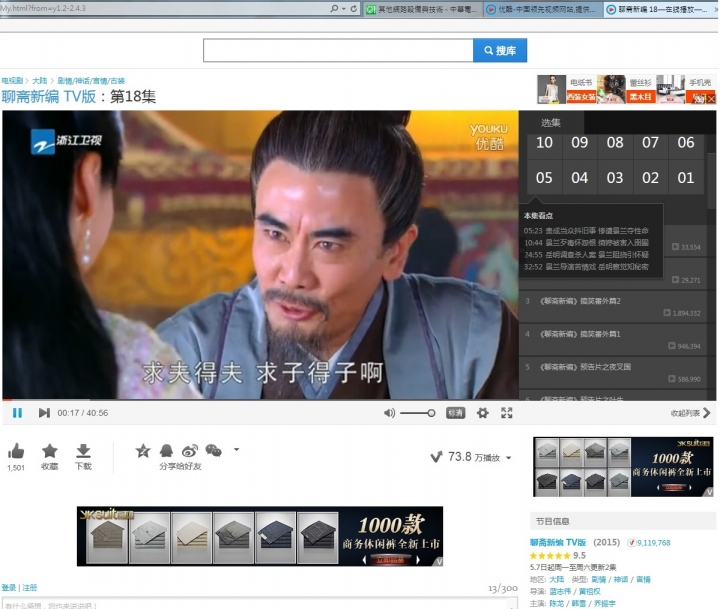
Task: Collapse the playlist via 收起列表 arrow
Action: pos(691,413)
